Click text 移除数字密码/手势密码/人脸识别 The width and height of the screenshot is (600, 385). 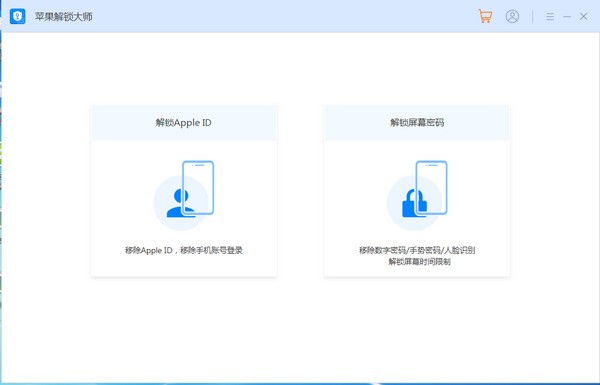click(x=417, y=250)
